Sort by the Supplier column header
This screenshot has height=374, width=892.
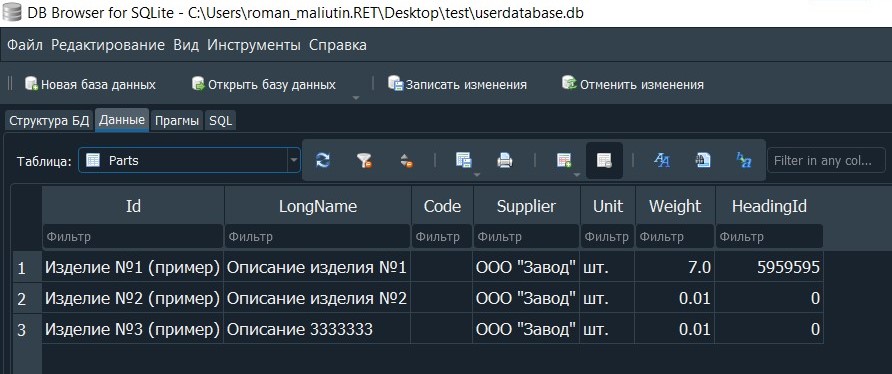526,206
